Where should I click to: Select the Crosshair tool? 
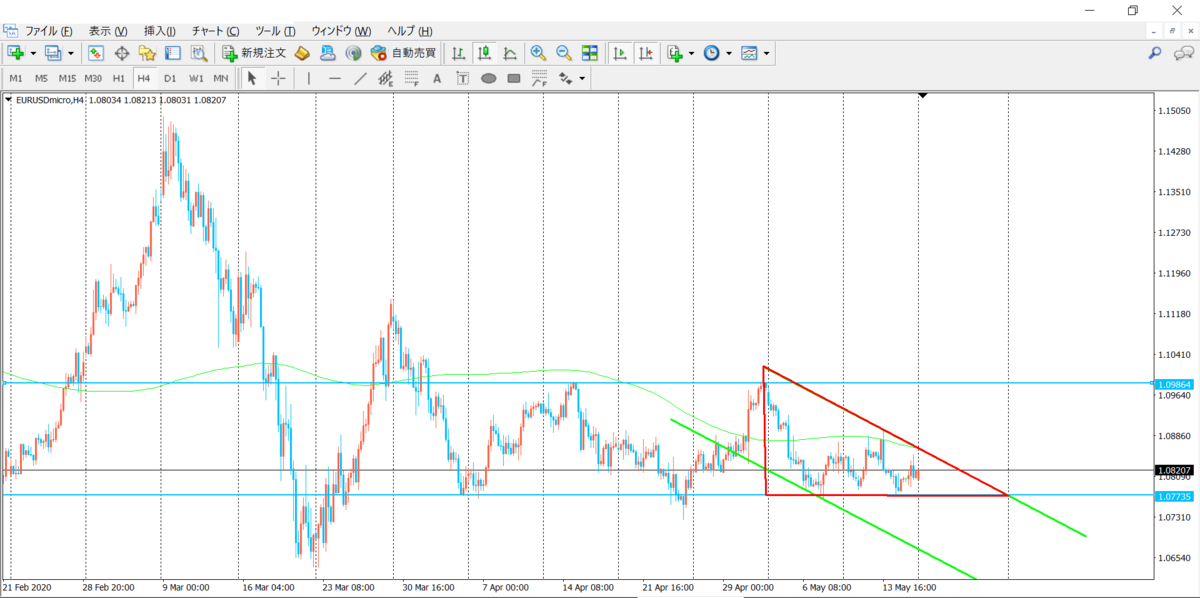pos(278,78)
